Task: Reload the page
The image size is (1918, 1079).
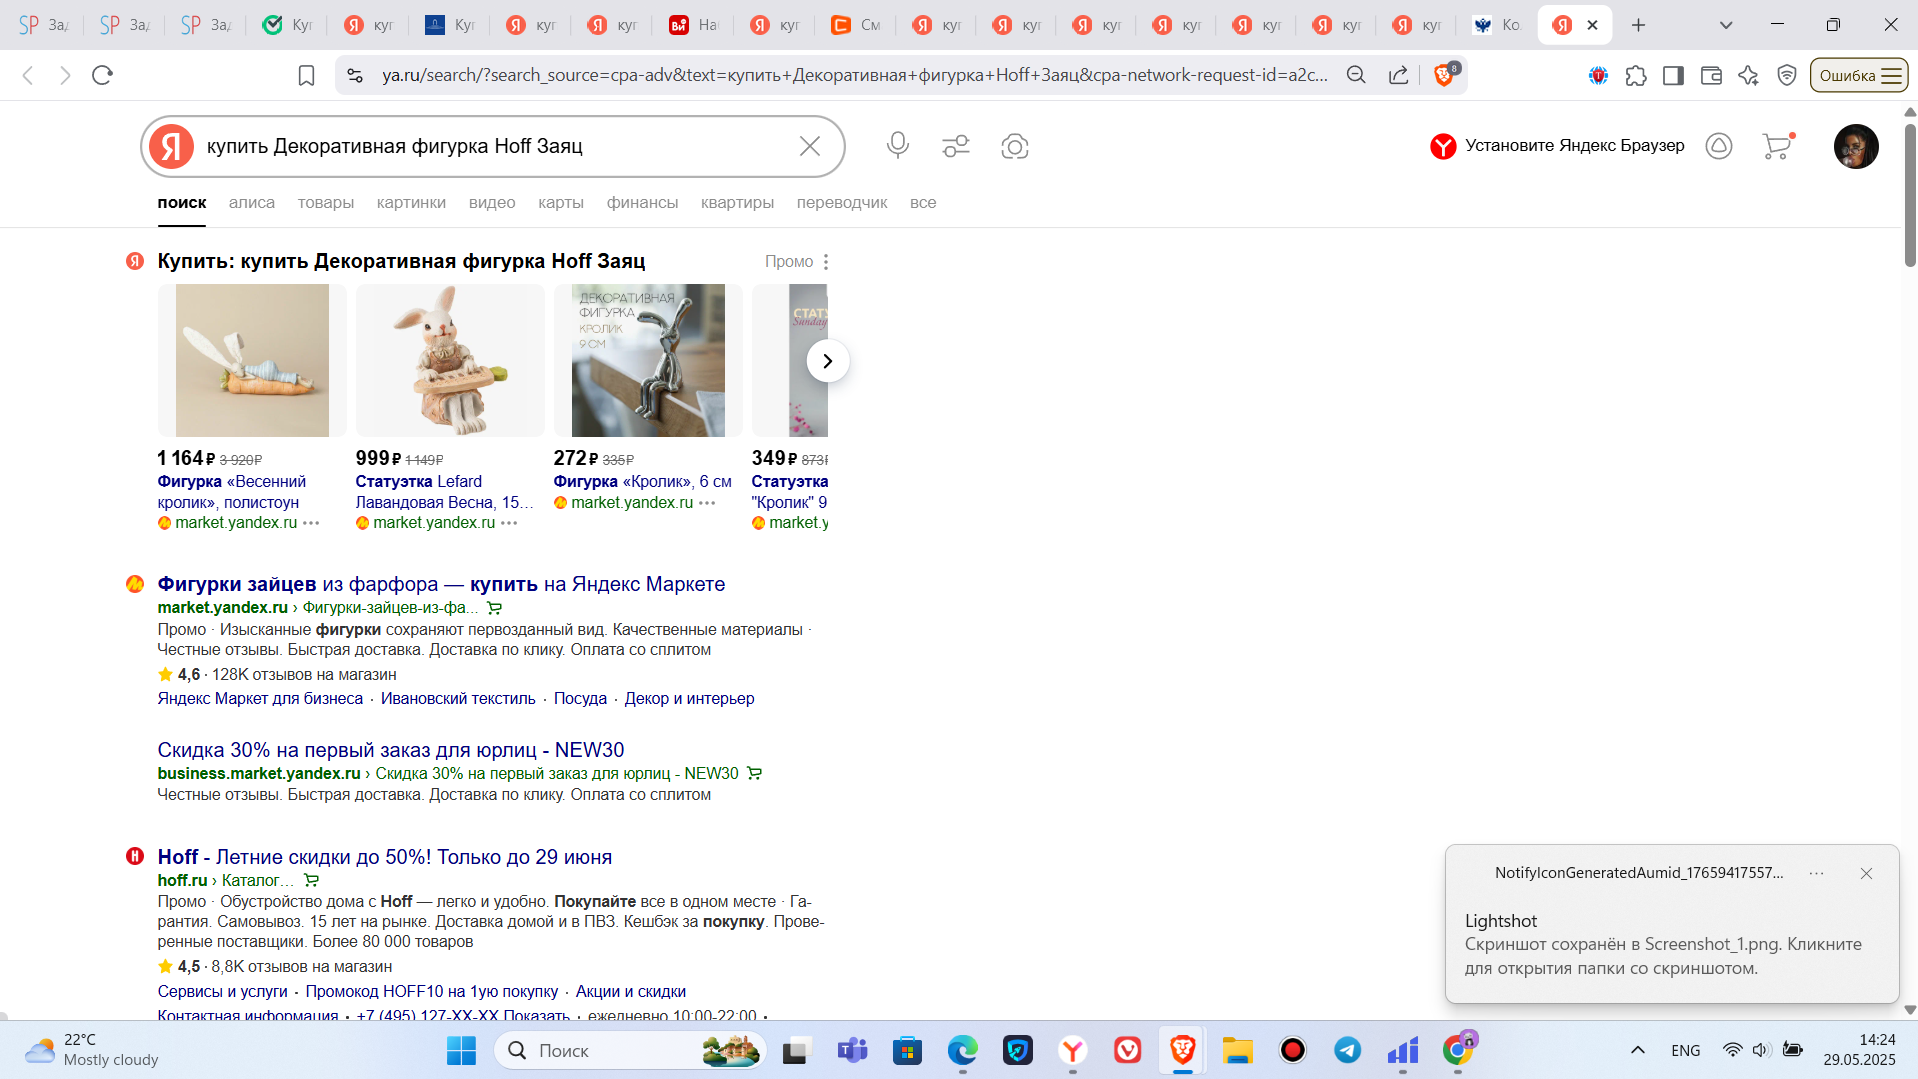Action: [102, 75]
